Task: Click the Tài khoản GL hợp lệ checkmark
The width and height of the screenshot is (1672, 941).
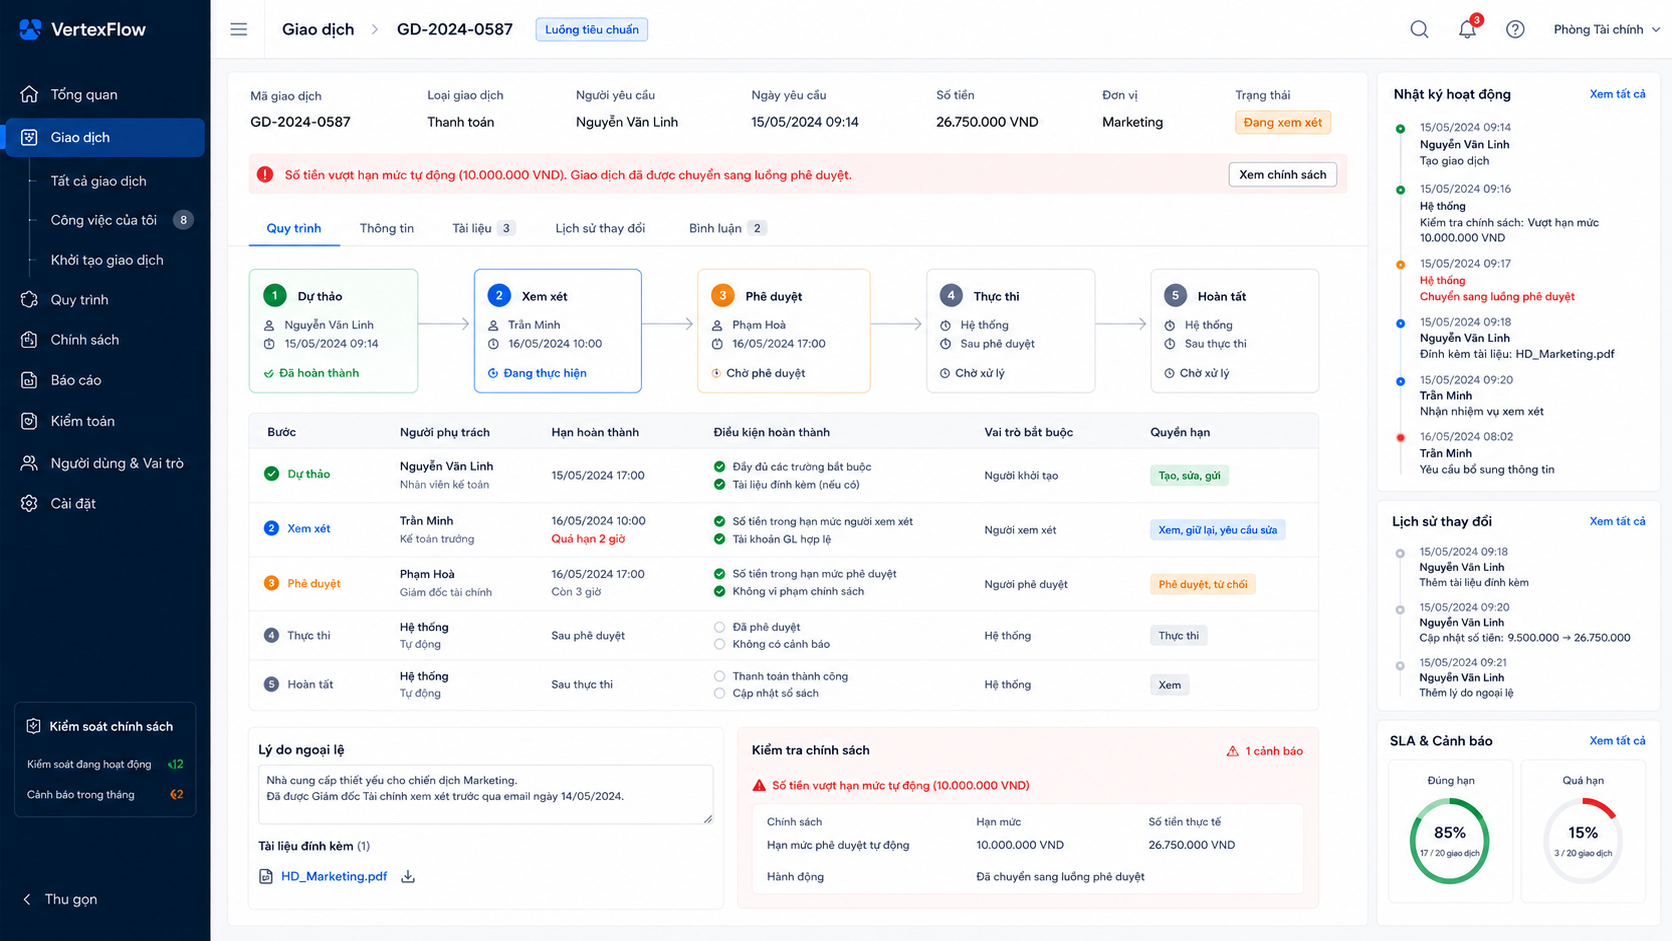Action: click(719, 539)
